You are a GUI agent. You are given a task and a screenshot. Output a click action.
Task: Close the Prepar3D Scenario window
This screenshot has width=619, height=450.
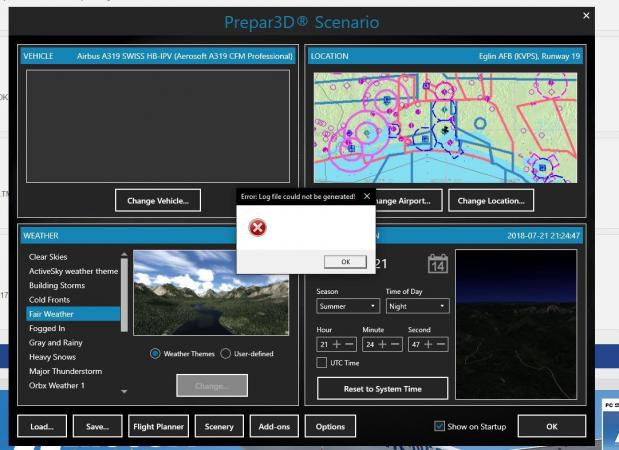586,15
